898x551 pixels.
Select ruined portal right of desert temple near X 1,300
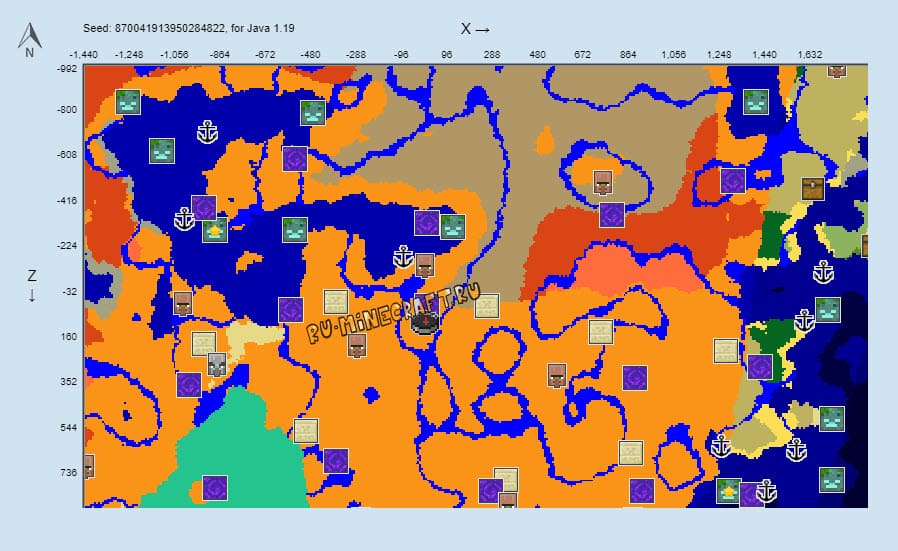[x=760, y=367]
